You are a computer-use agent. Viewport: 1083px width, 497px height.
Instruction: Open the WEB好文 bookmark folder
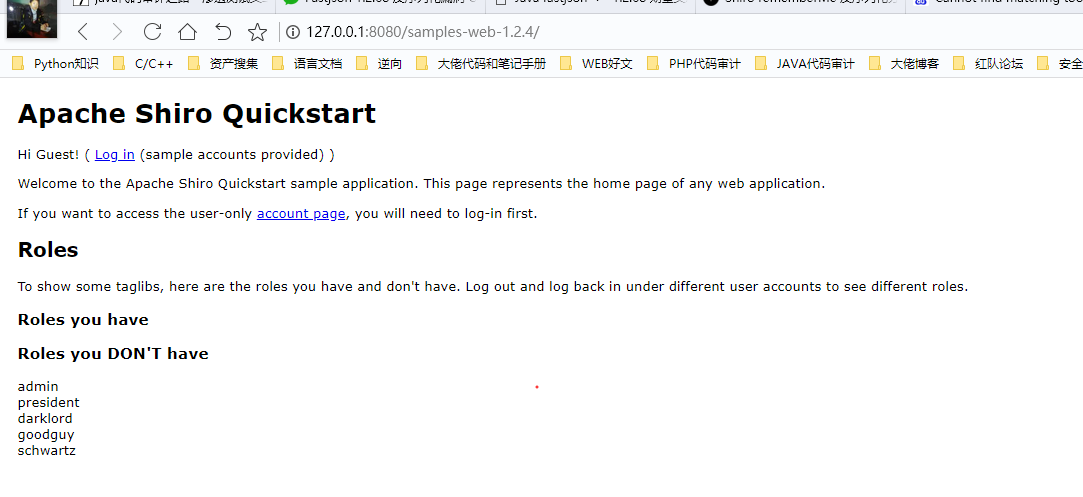click(597, 64)
